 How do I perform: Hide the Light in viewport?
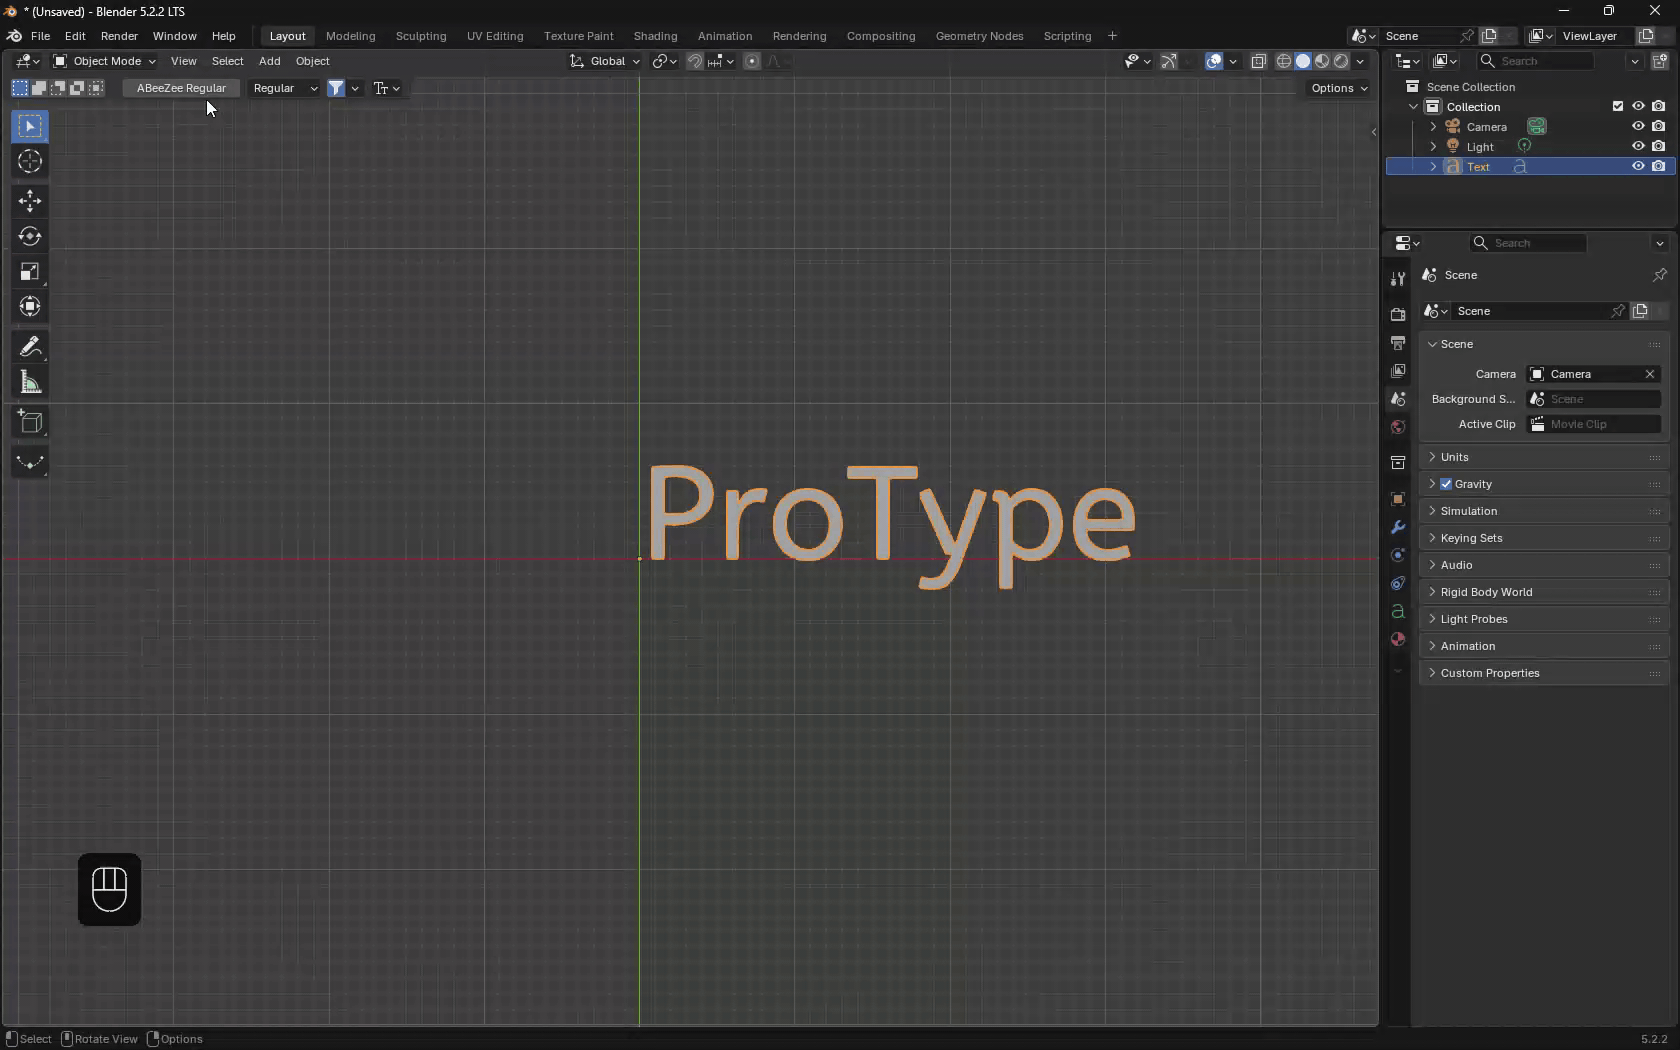(x=1638, y=146)
